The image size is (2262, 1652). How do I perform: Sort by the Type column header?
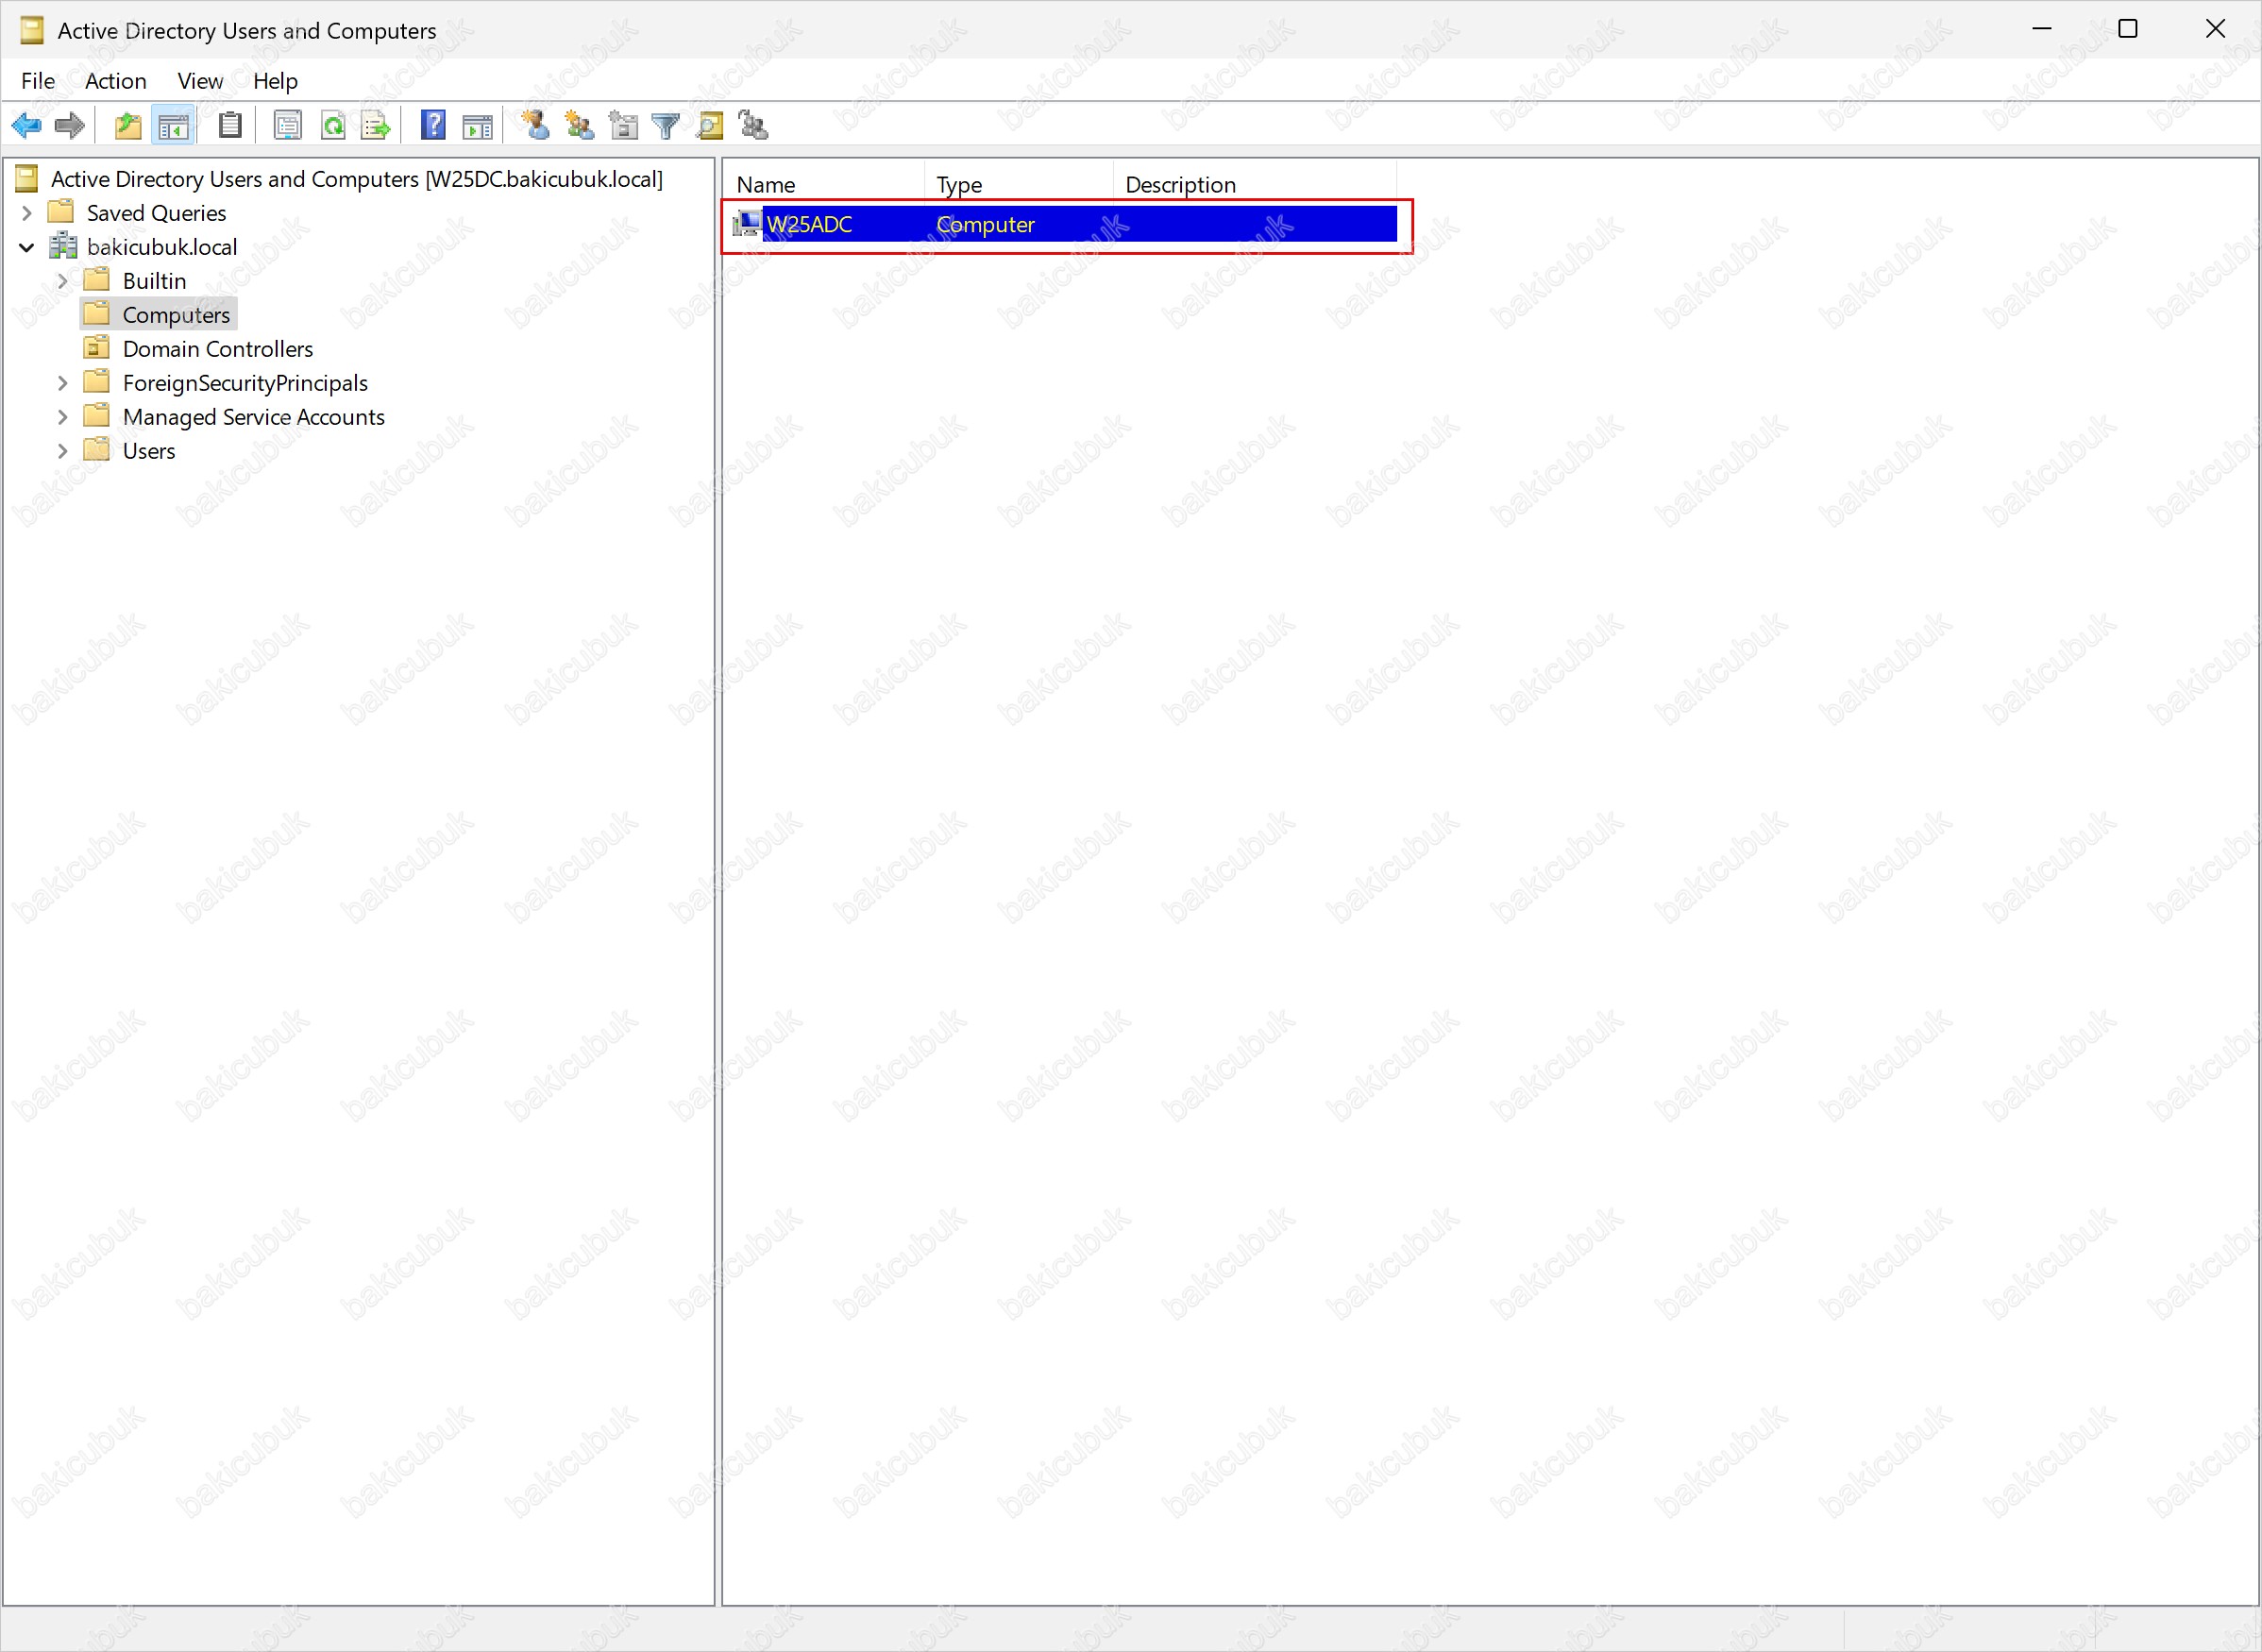click(x=1018, y=184)
